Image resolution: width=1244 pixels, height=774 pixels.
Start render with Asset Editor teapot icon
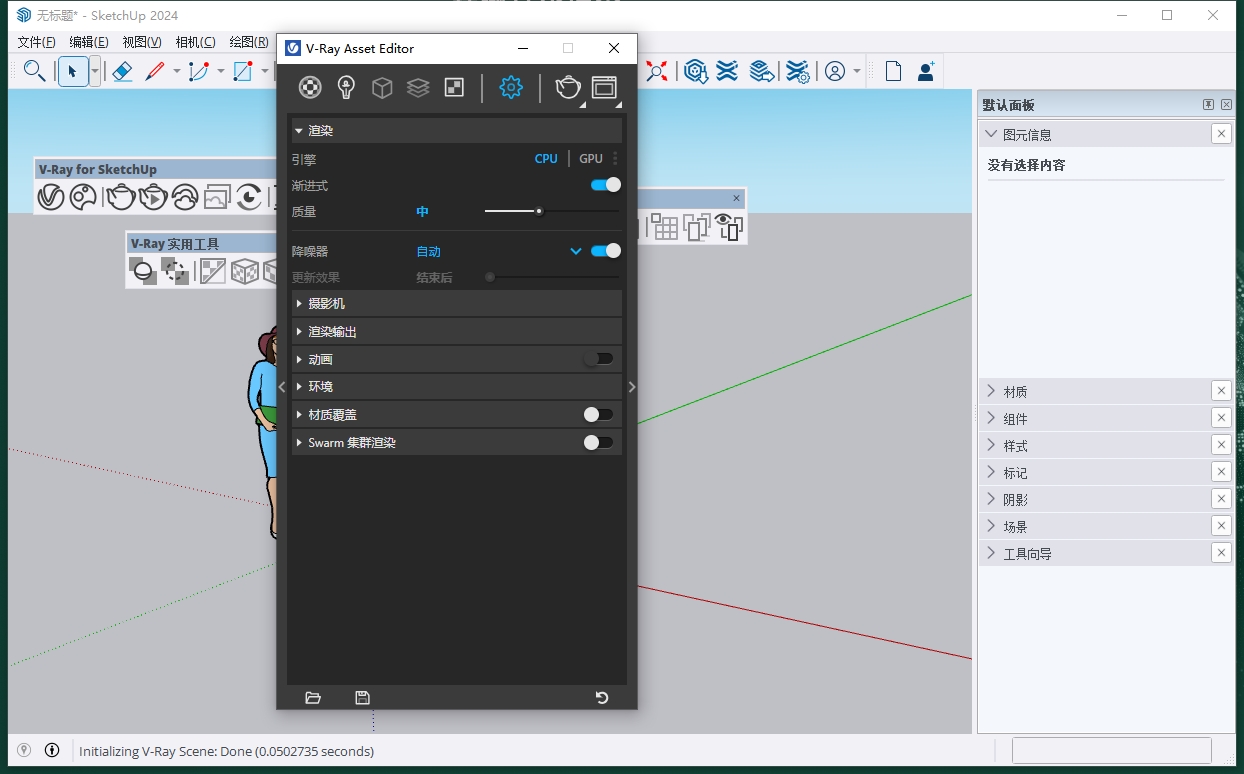[x=567, y=88]
